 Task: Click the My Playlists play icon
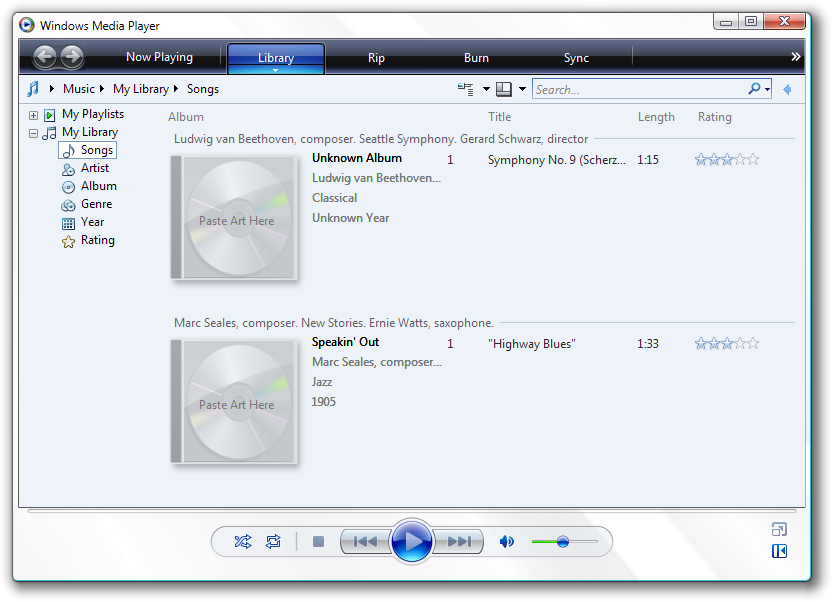click(49, 115)
